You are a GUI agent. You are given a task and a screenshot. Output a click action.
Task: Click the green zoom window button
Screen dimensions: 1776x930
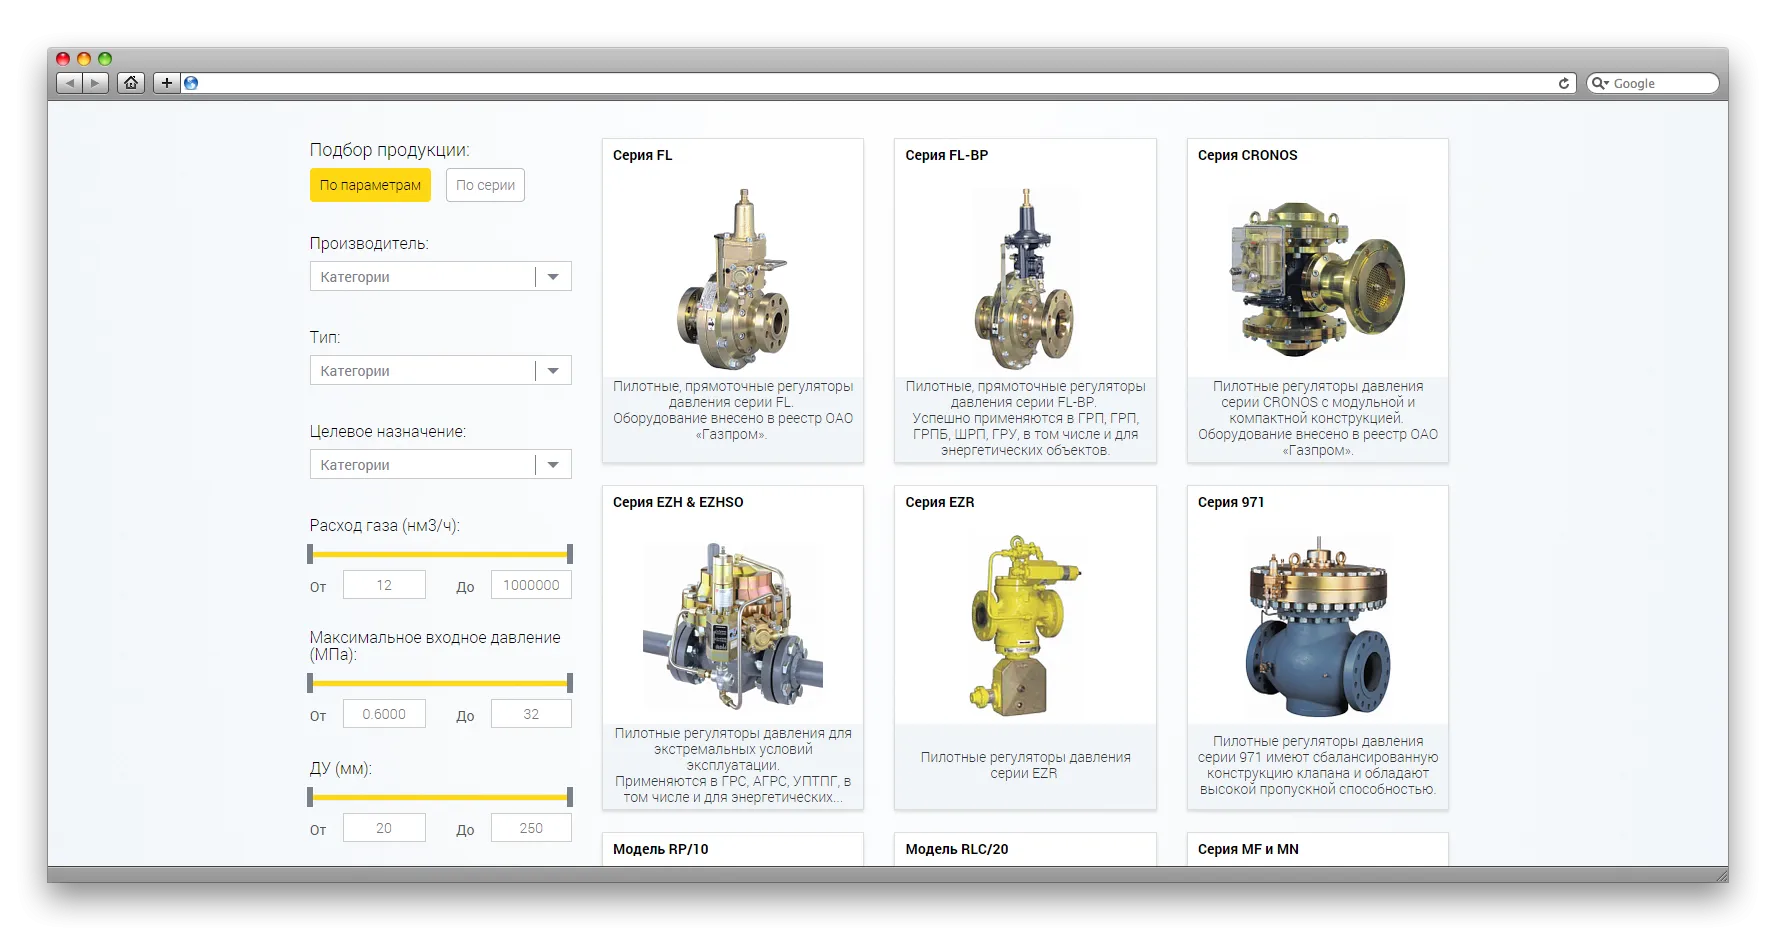(105, 59)
